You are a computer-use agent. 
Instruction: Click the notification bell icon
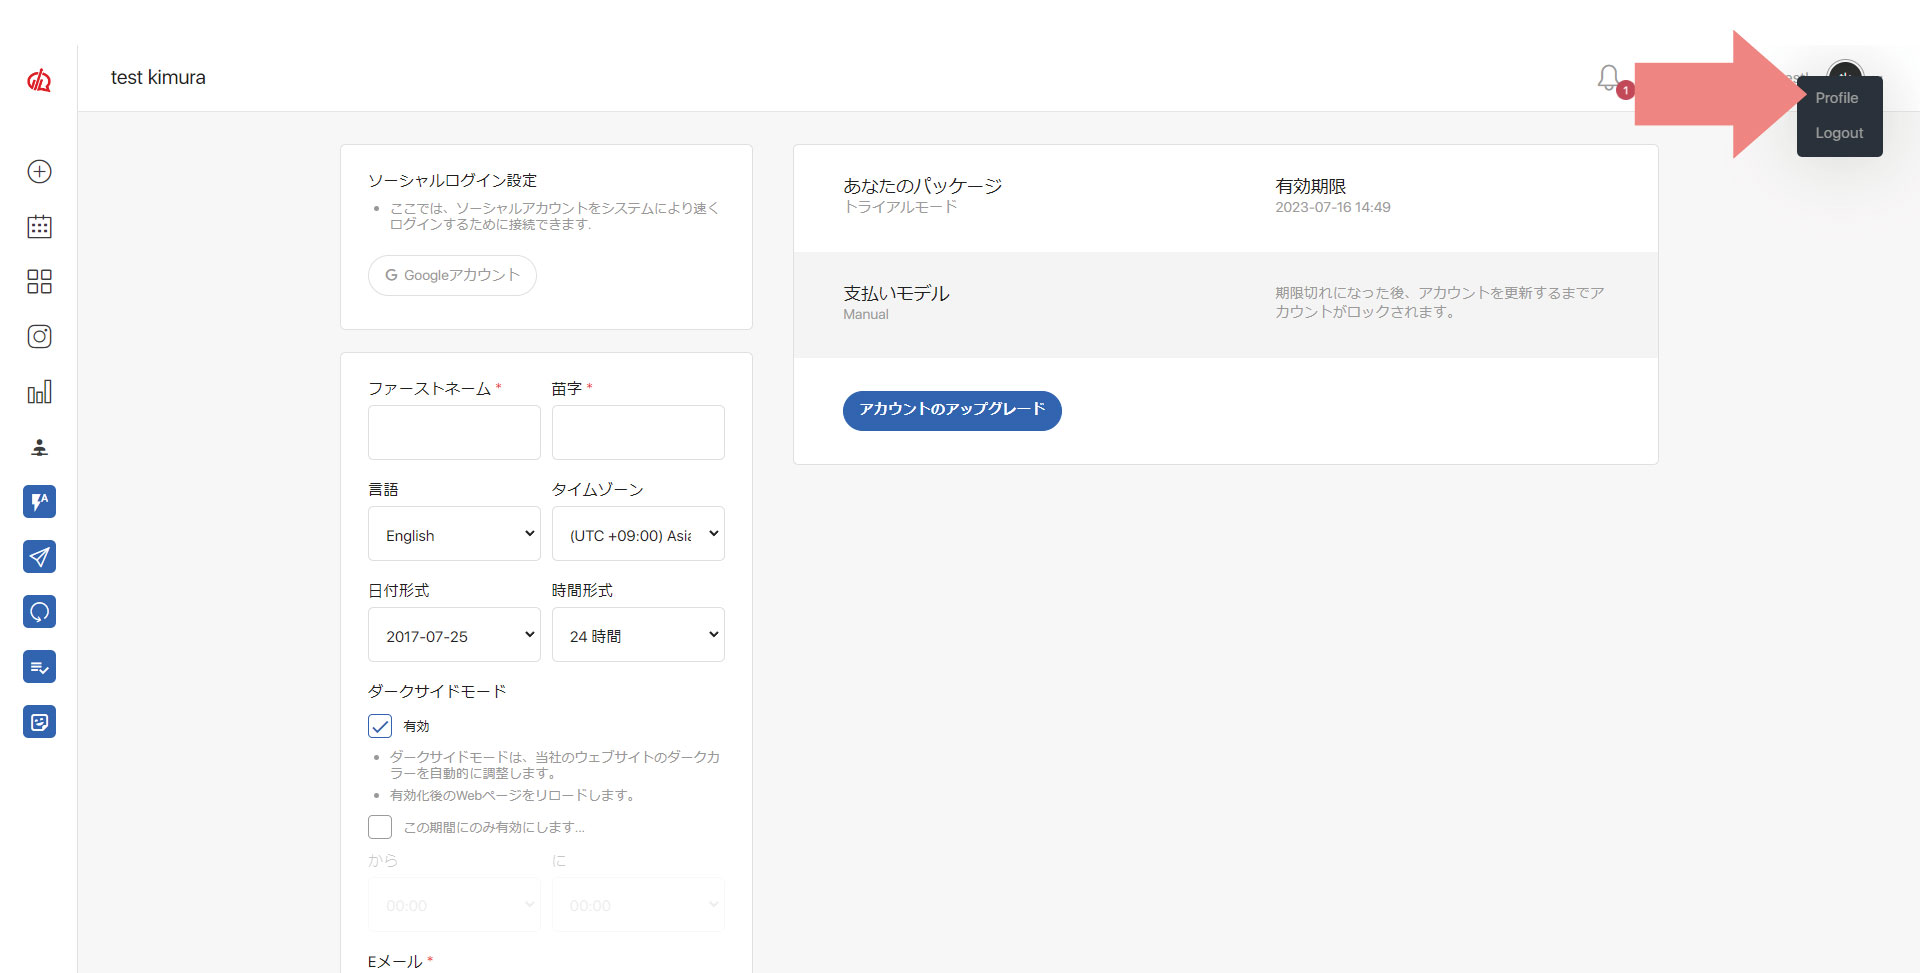coord(1608,78)
